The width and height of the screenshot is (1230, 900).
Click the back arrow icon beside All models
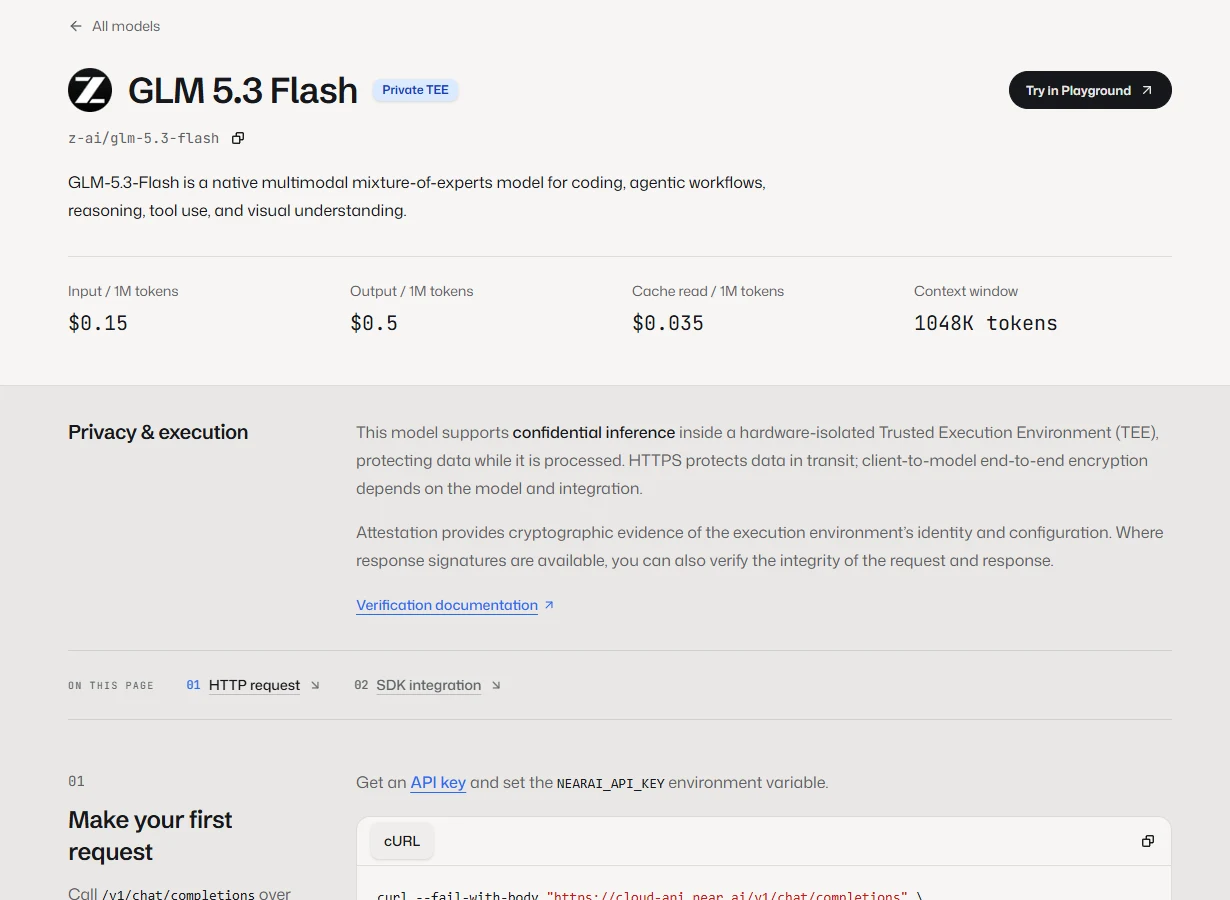point(76,26)
